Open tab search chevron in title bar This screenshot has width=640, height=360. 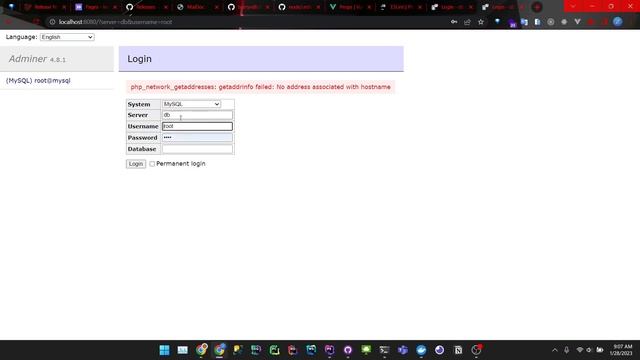pos(573,7)
